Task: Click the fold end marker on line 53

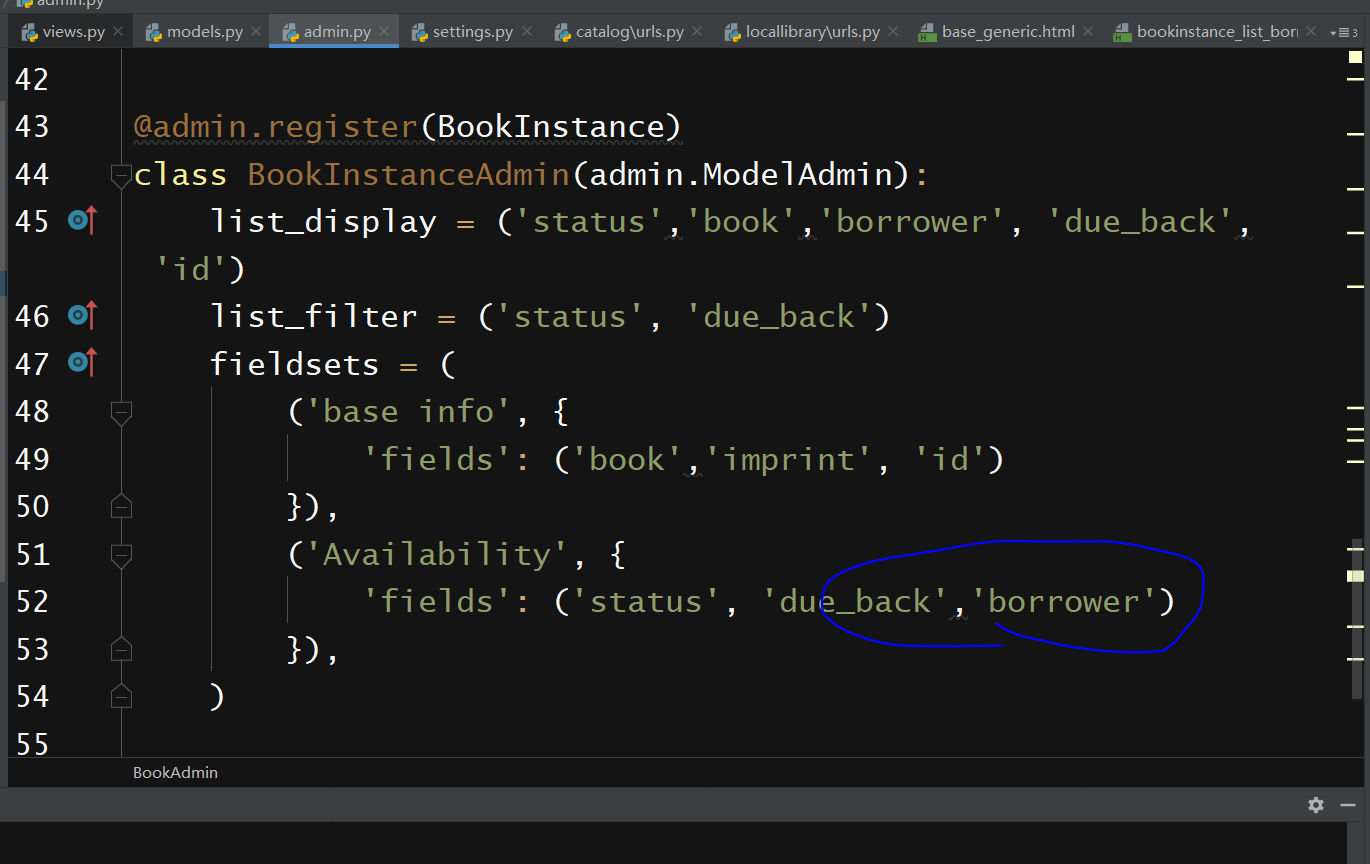Action: (x=121, y=649)
